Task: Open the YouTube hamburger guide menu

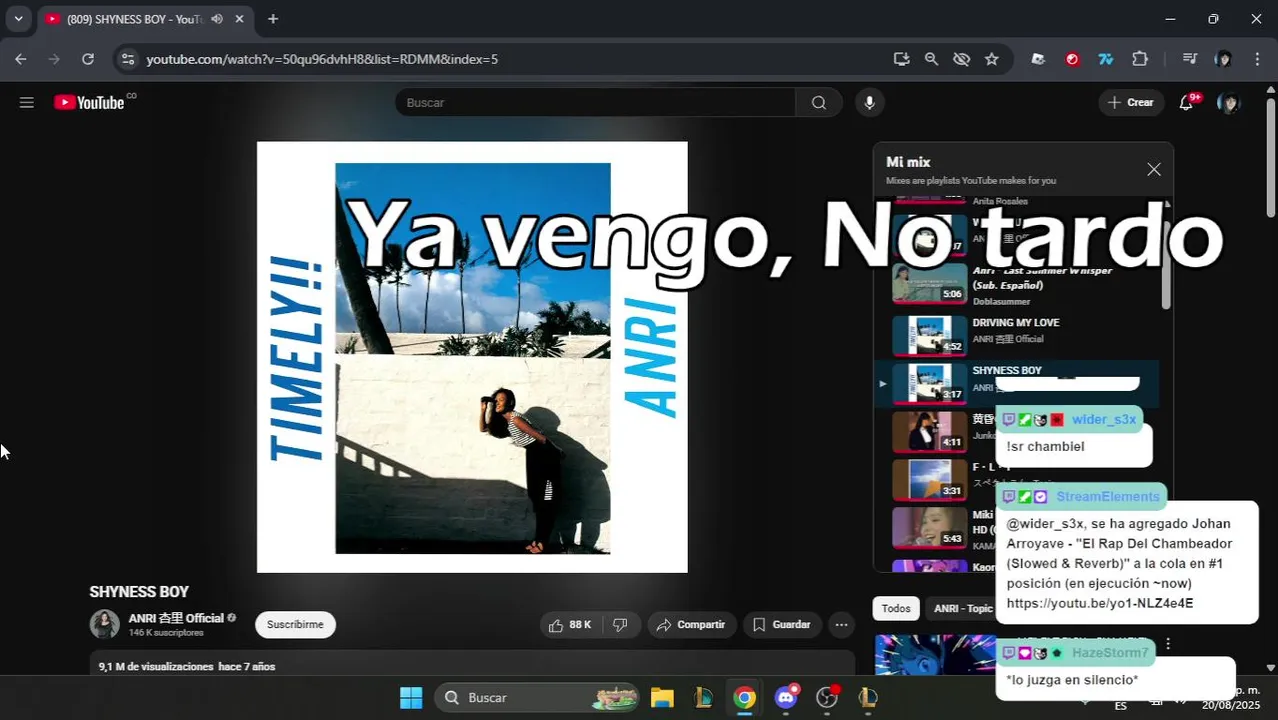Action: (27, 102)
